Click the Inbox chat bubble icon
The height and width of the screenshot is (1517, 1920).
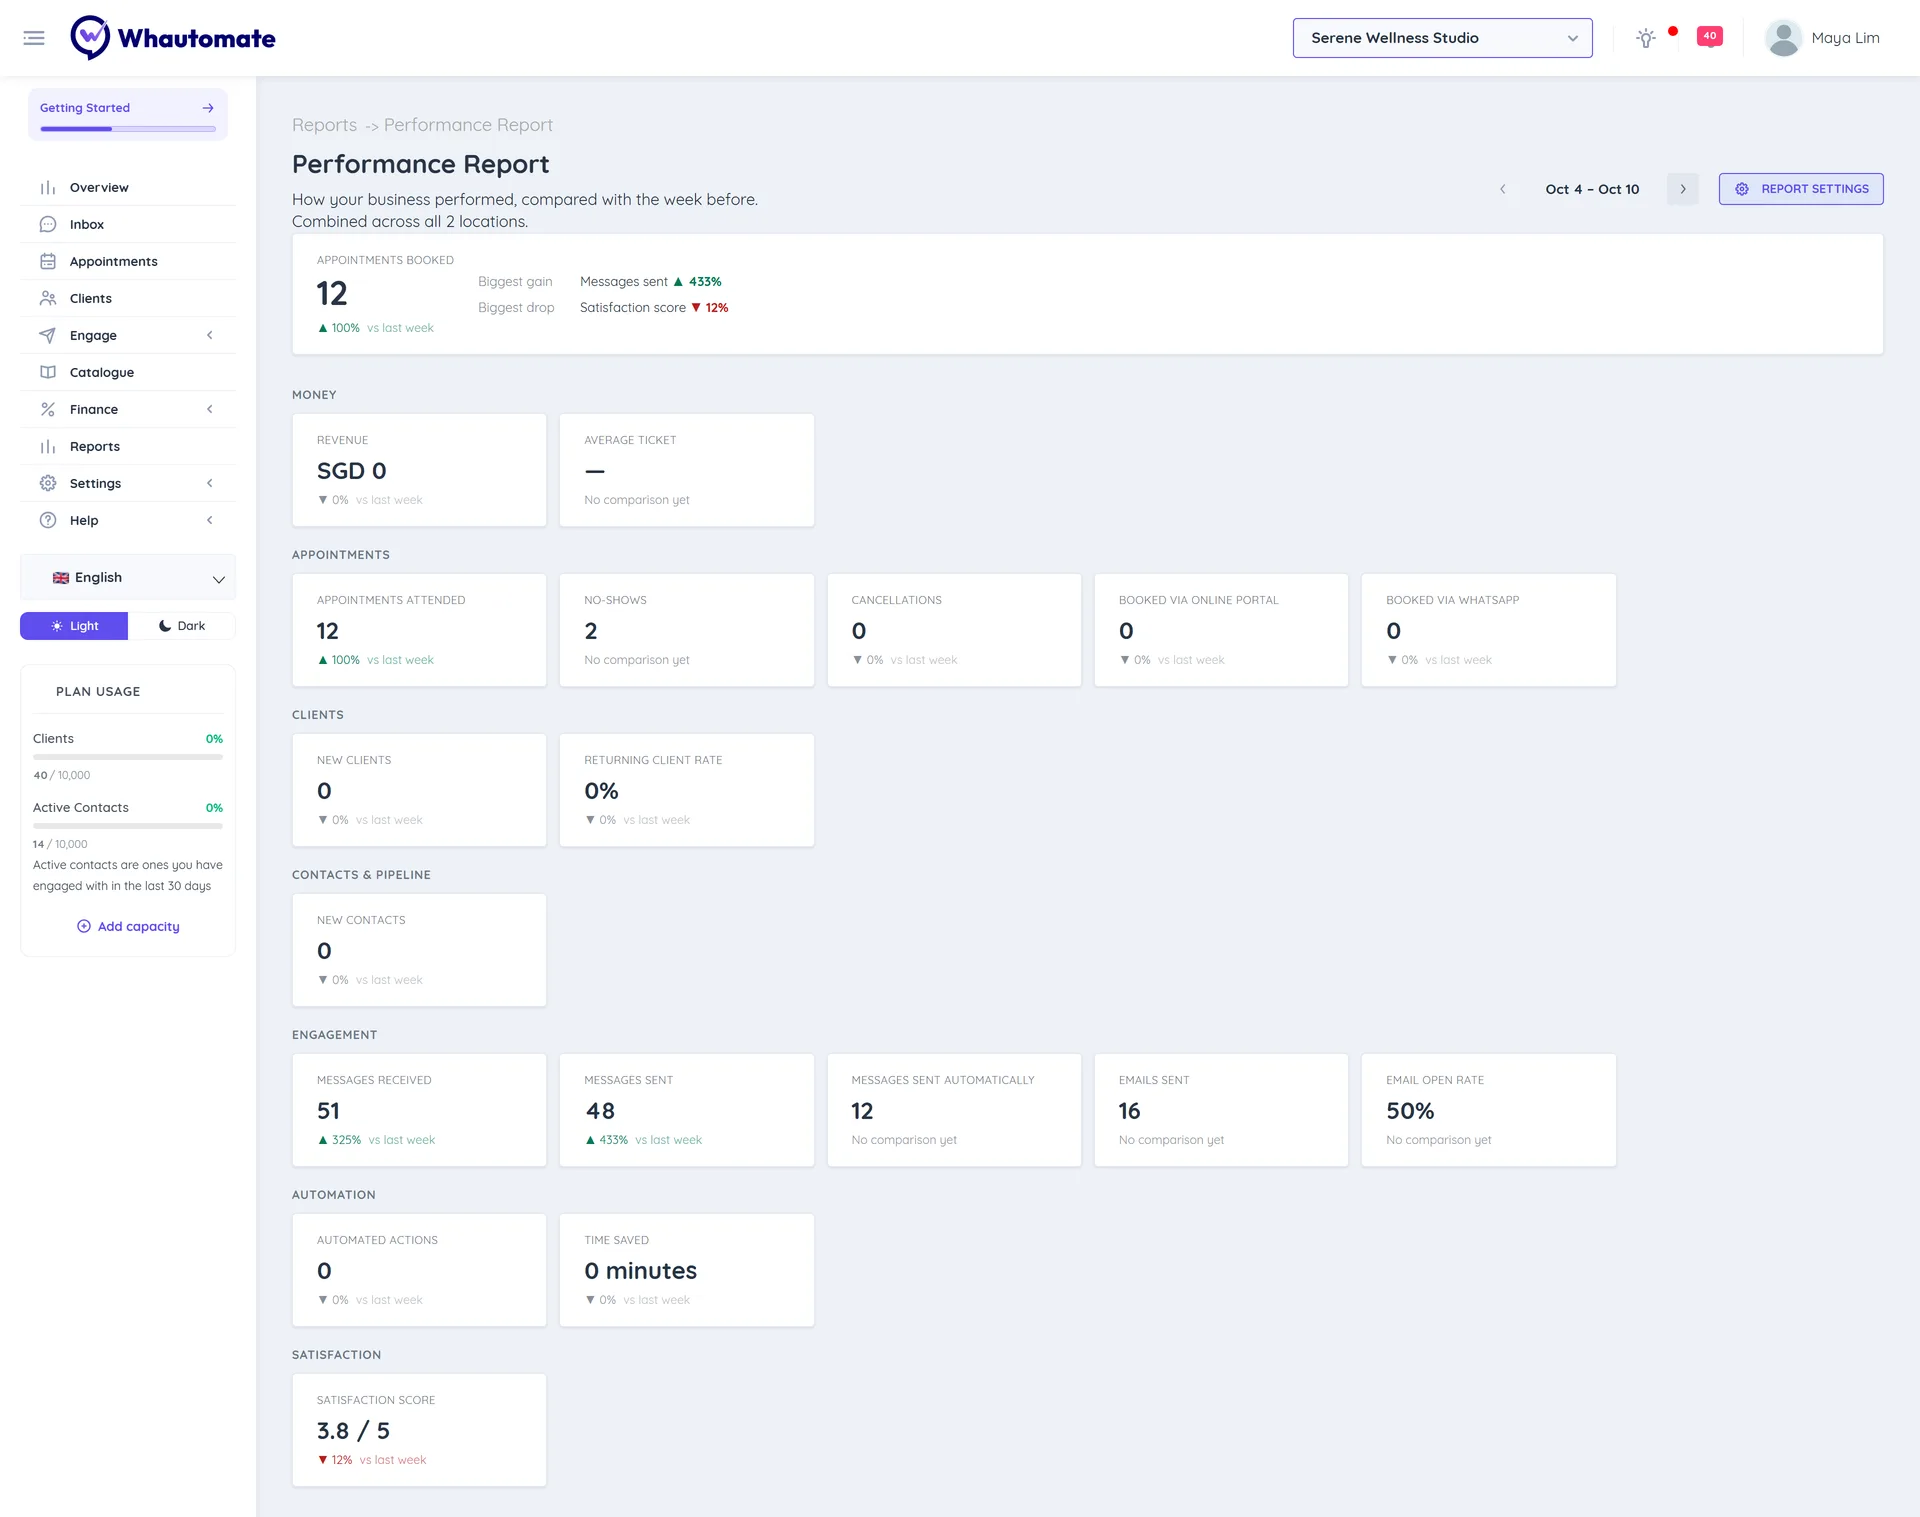[x=48, y=225]
